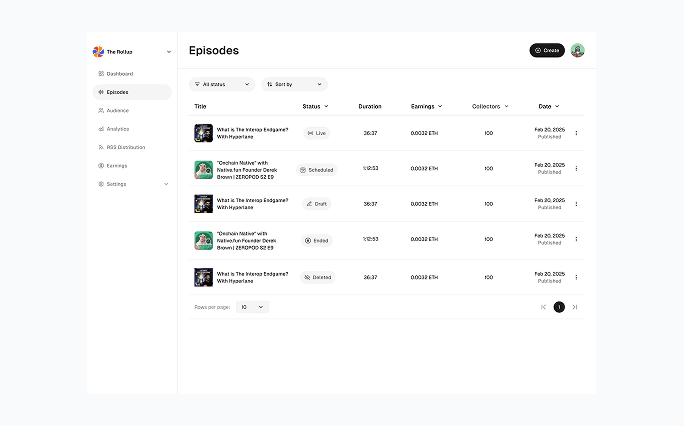Select Episodes in the sidebar

click(x=132, y=92)
